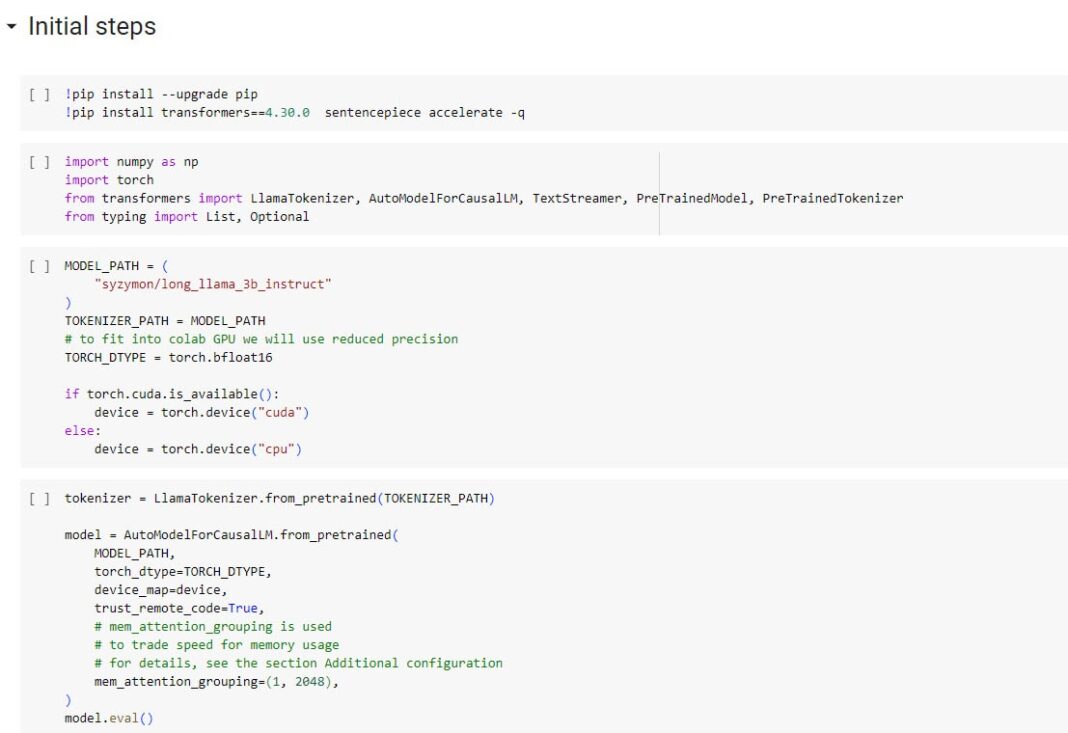Click the transformers==4.30.0 install line
Image resolution: width=1068 pixels, height=733 pixels.
pos(295,112)
